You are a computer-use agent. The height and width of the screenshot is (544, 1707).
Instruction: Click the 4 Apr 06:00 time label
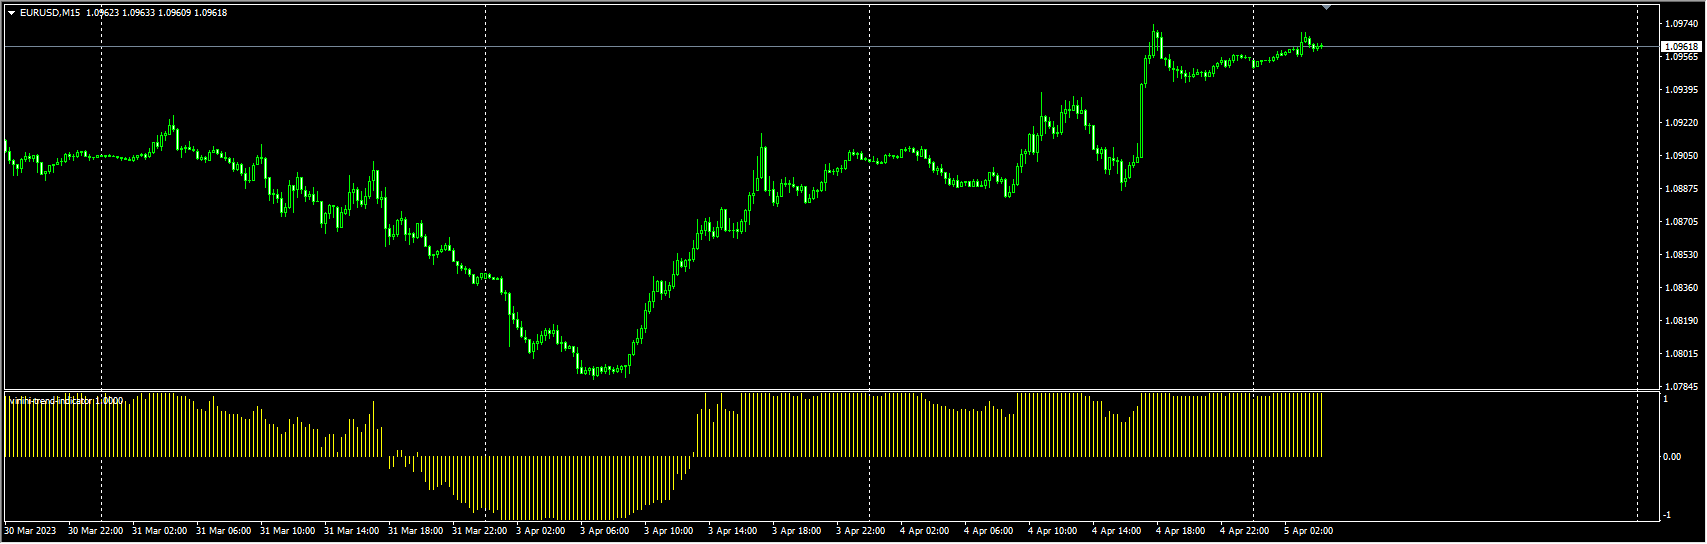(988, 531)
